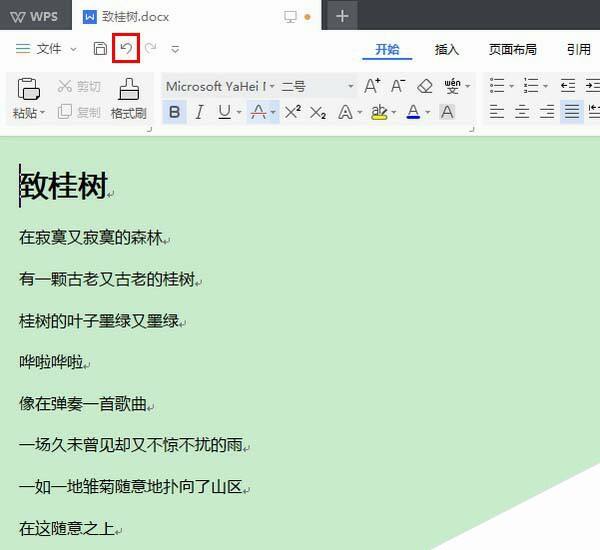The image size is (600, 550).
Task: Toggle justify alignment icon
Action: pyautogui.click(x=572, y=112)
